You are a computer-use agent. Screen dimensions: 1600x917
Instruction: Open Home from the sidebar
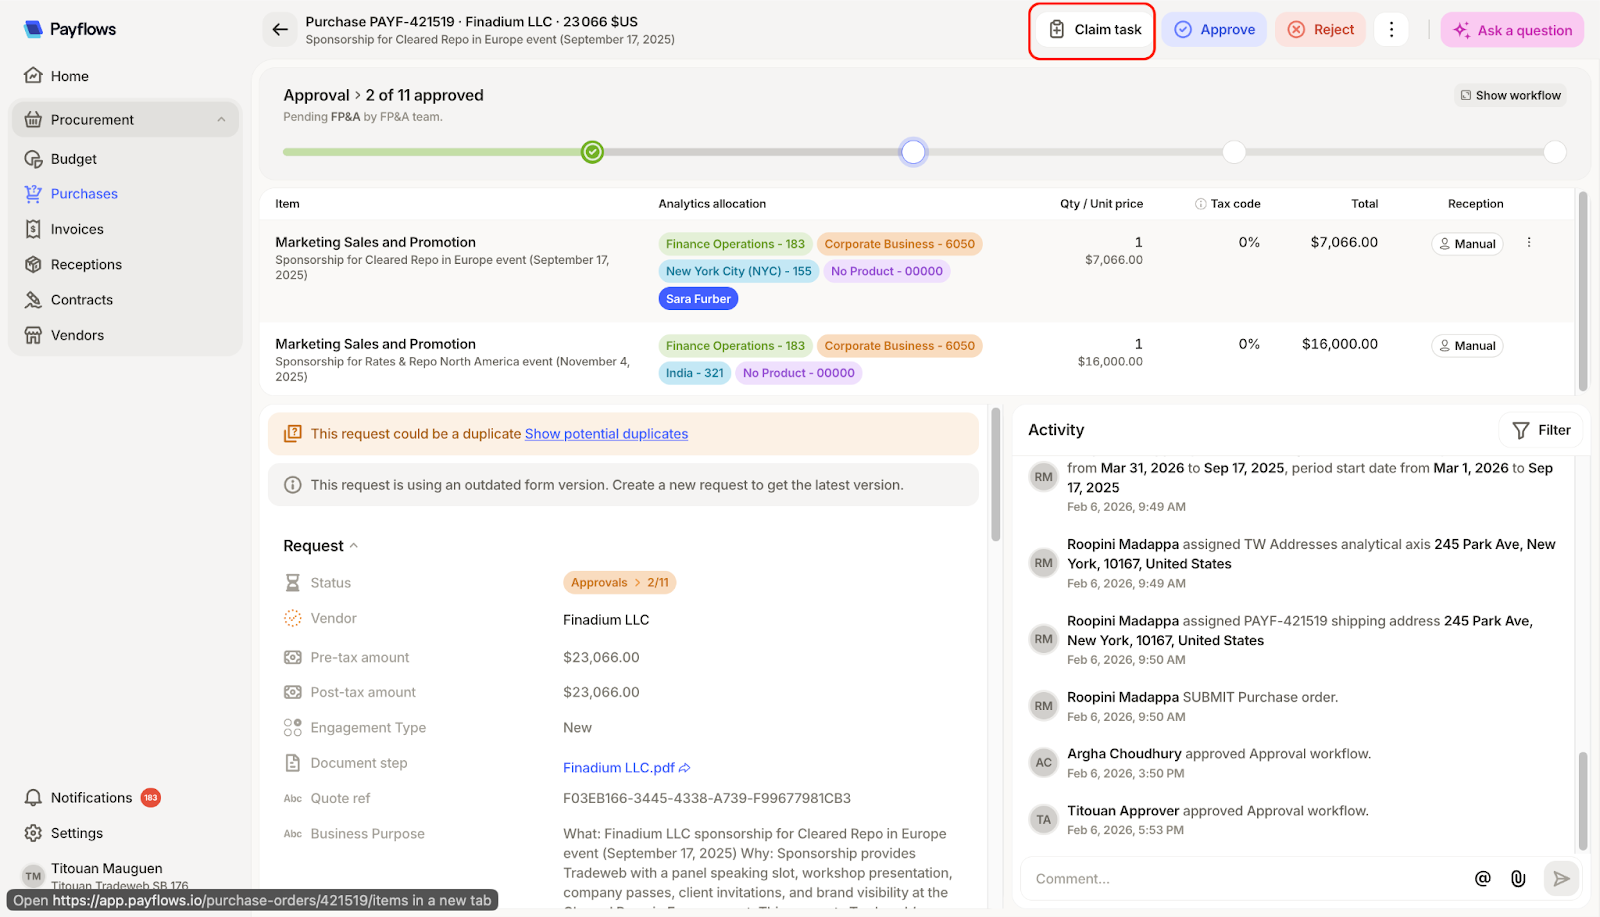click(x=70, y=76)
